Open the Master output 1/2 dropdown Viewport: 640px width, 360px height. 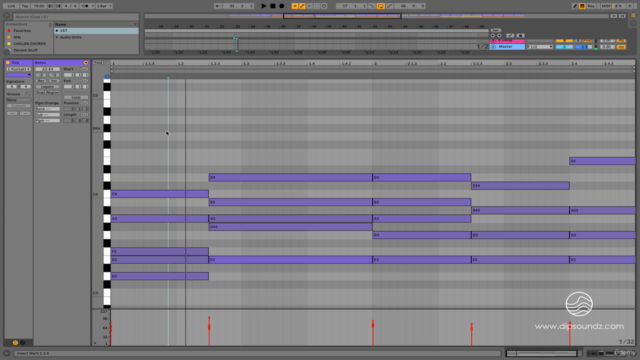[x=540, y=47]
